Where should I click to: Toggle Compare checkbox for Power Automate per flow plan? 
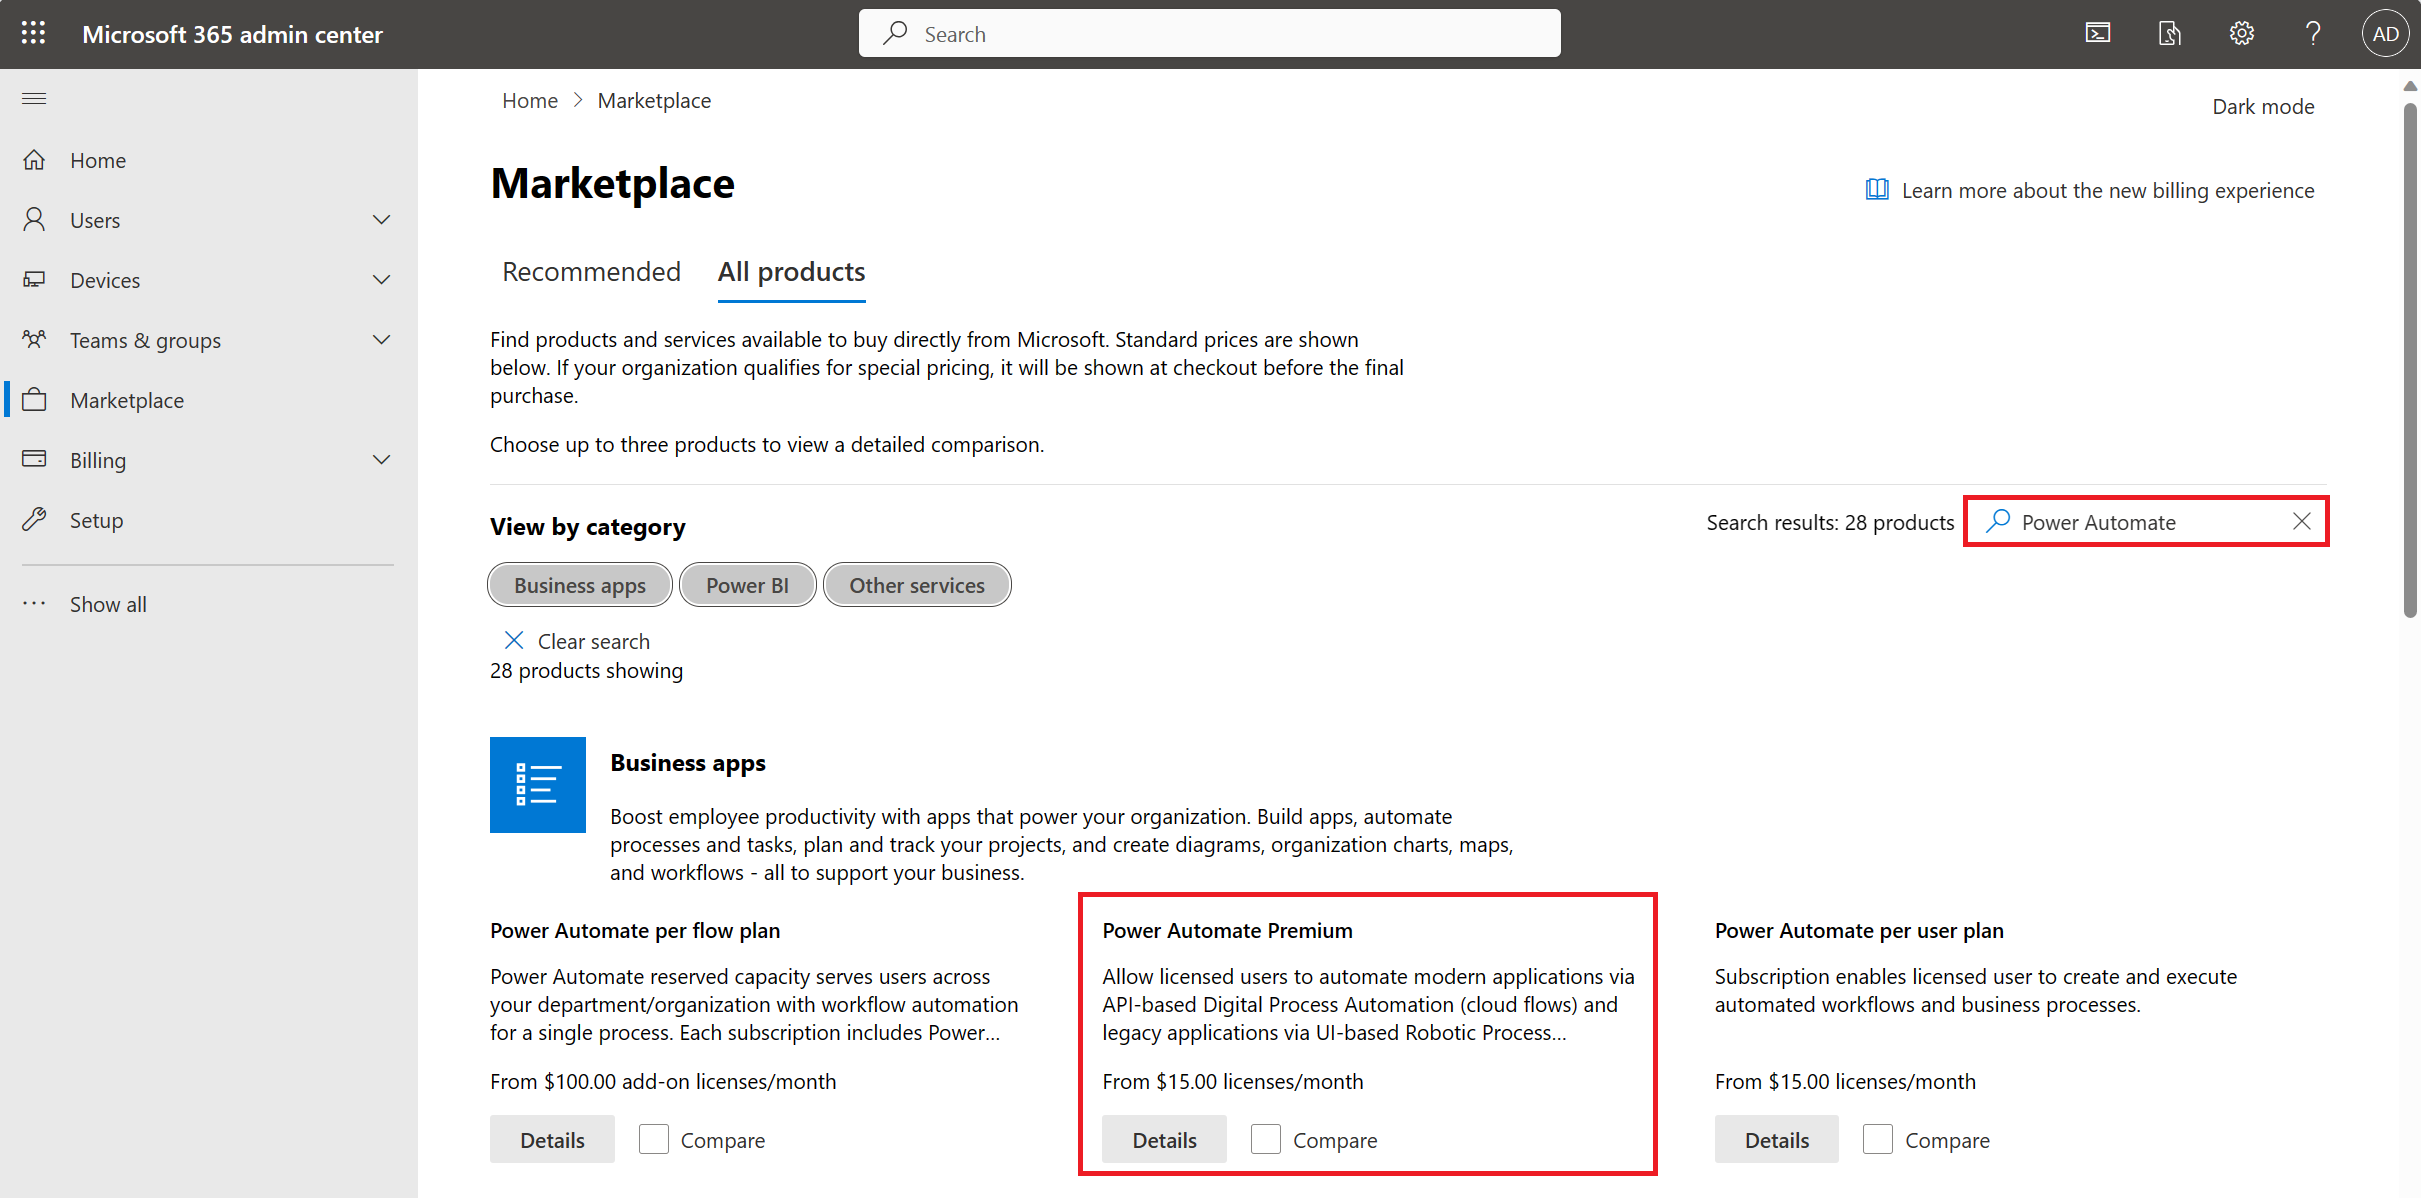coord(652,1139)
